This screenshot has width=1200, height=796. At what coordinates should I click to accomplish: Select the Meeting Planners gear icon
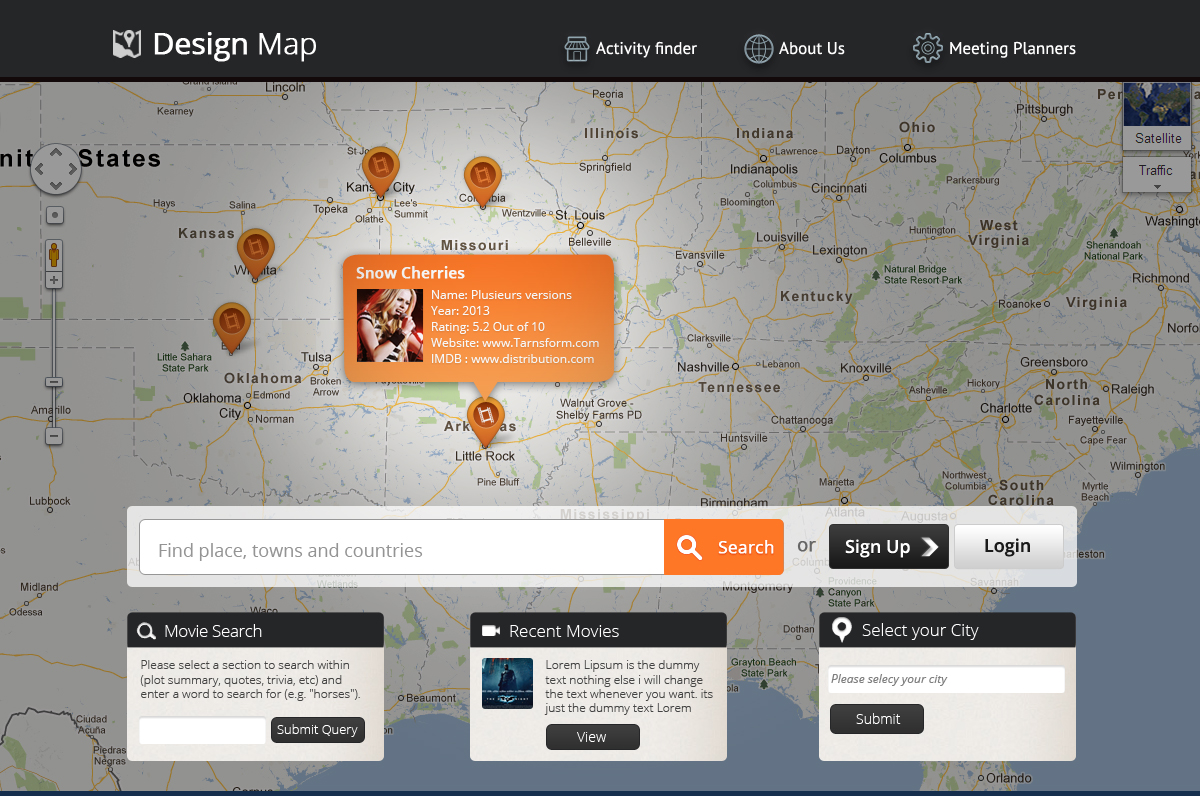click(928, 47)
